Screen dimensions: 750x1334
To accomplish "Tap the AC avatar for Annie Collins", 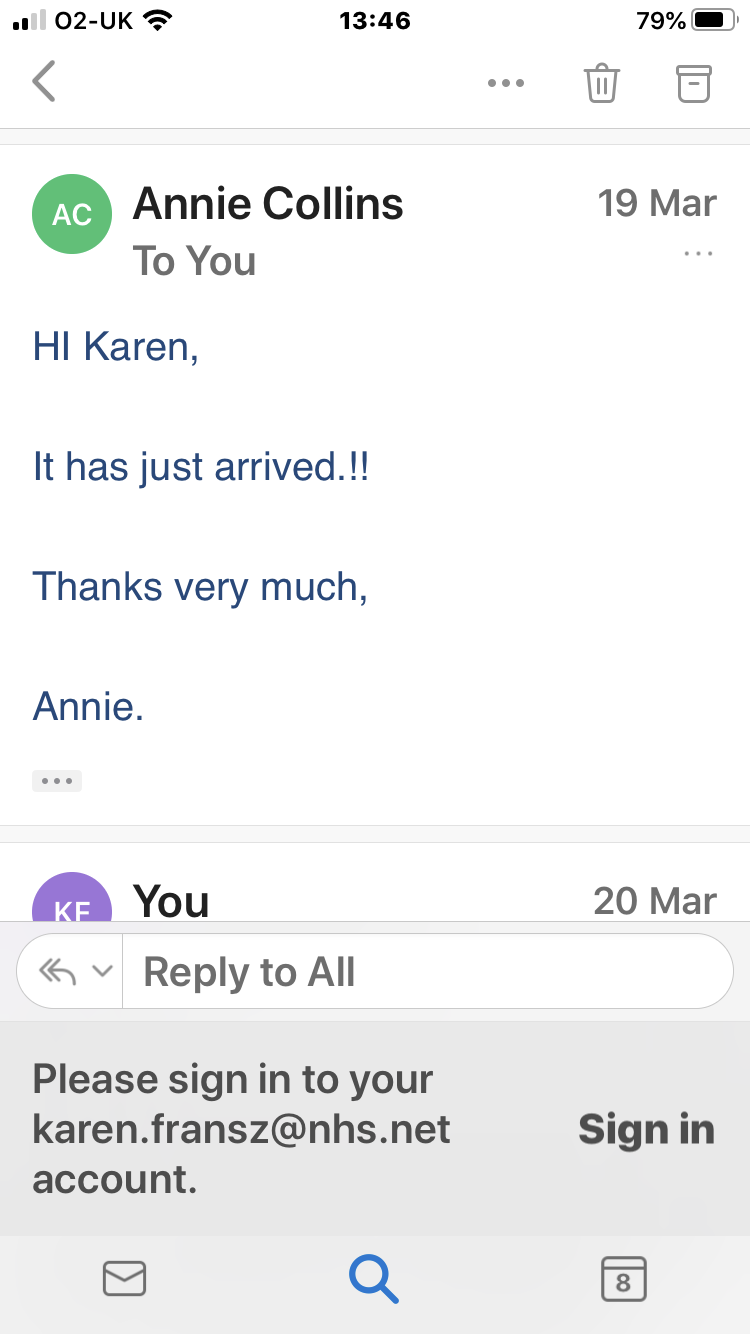I will (72, 215).
